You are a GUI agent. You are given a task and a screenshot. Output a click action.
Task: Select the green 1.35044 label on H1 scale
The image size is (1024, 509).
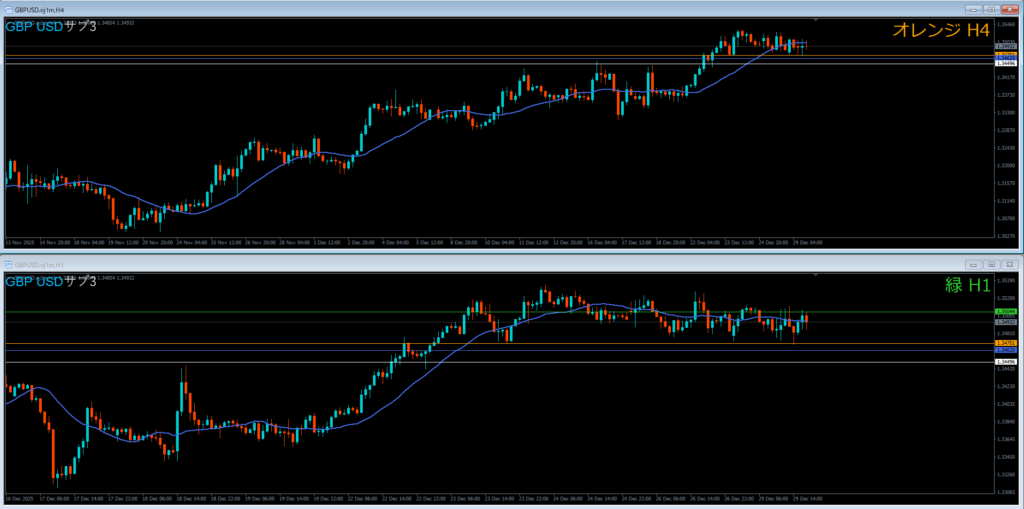[x=1005, y=312]
